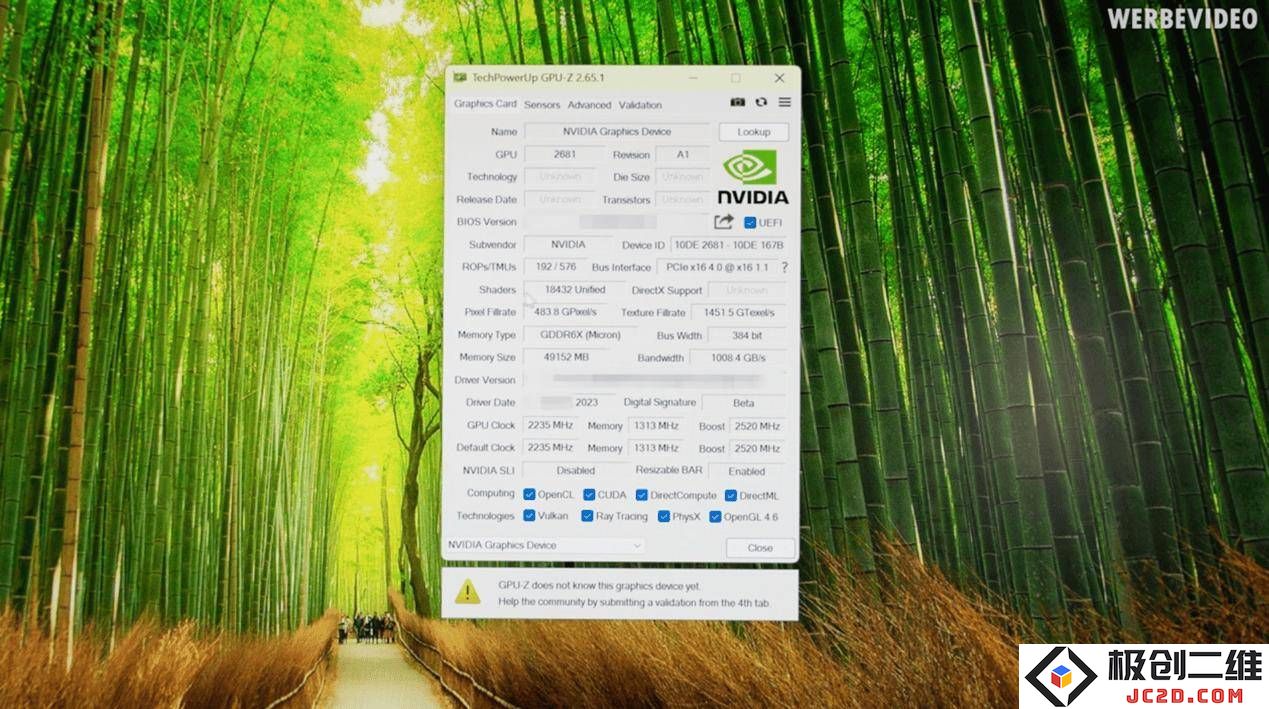The image size is (1269, 709).
Task: Toggle the DirectCompute checkbox
Action: 642,495
